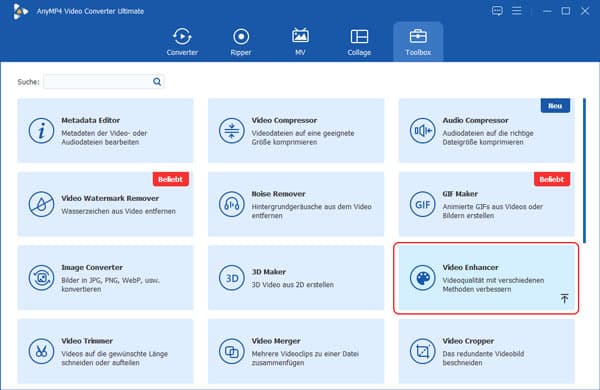Click the Image Converter title text
Viewport: 600px width, 390px height.
click(x=92, y=267)
